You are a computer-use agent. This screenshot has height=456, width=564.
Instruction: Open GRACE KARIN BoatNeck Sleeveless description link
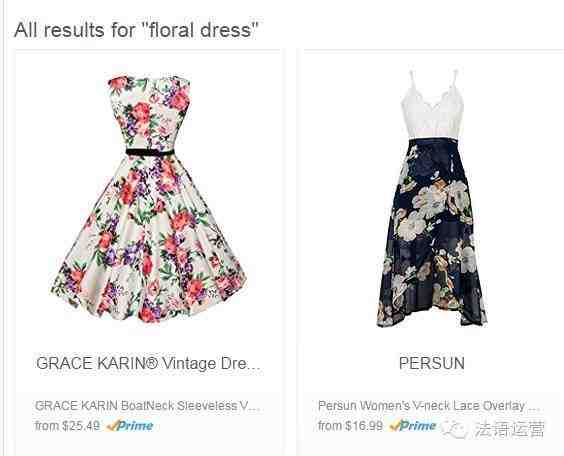[x=147, y=406]
